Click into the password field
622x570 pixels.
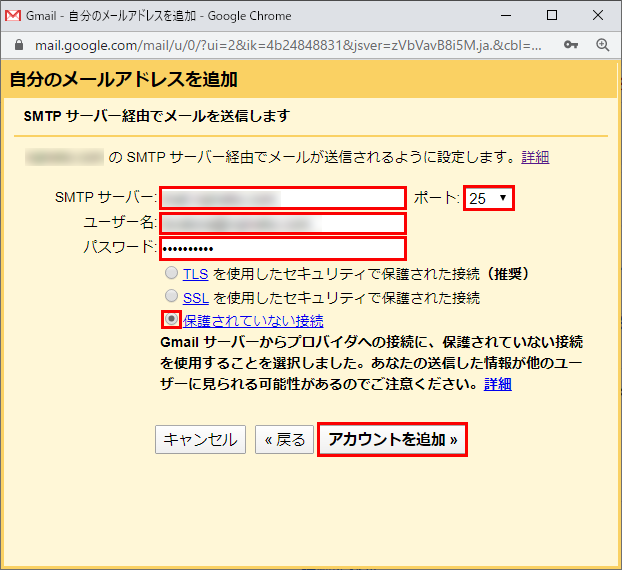282,248
